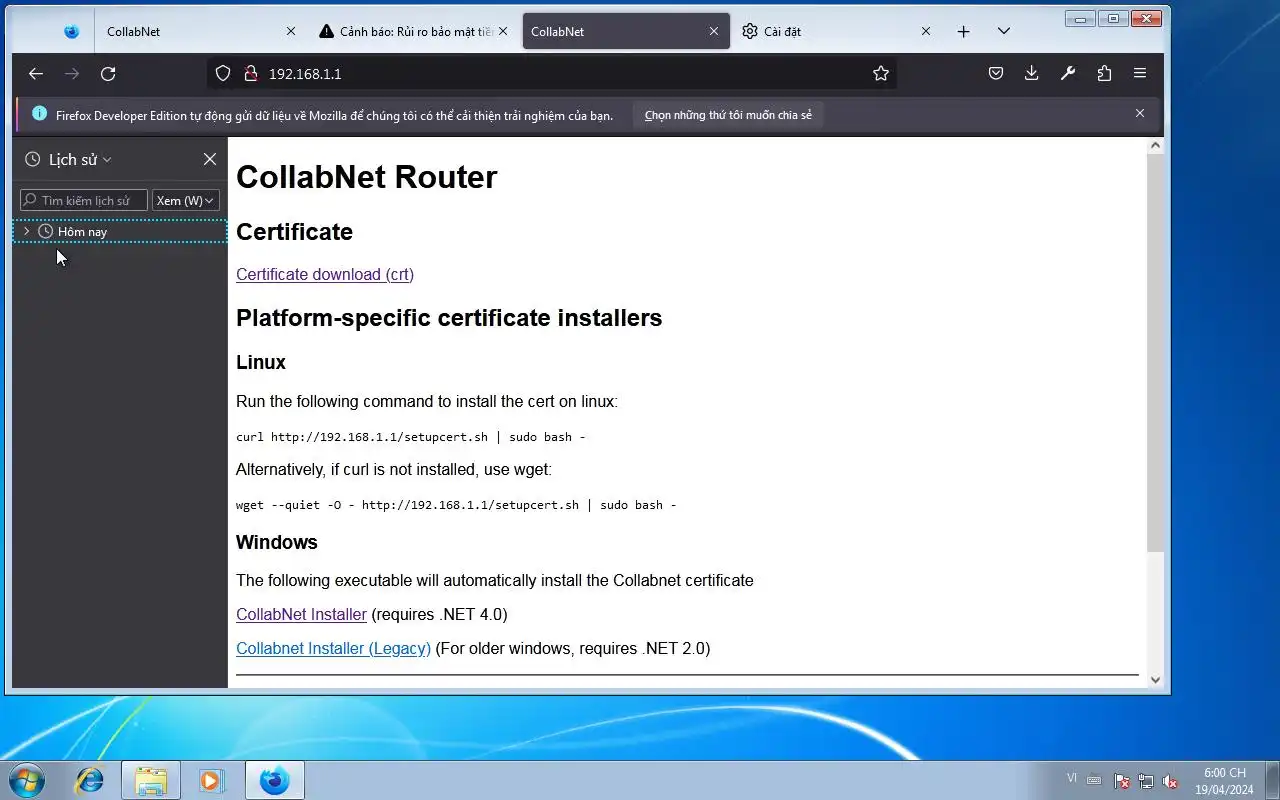
Task: Close the active CollabNet tab
Action: pyautogui.click(x=714, y=31)
